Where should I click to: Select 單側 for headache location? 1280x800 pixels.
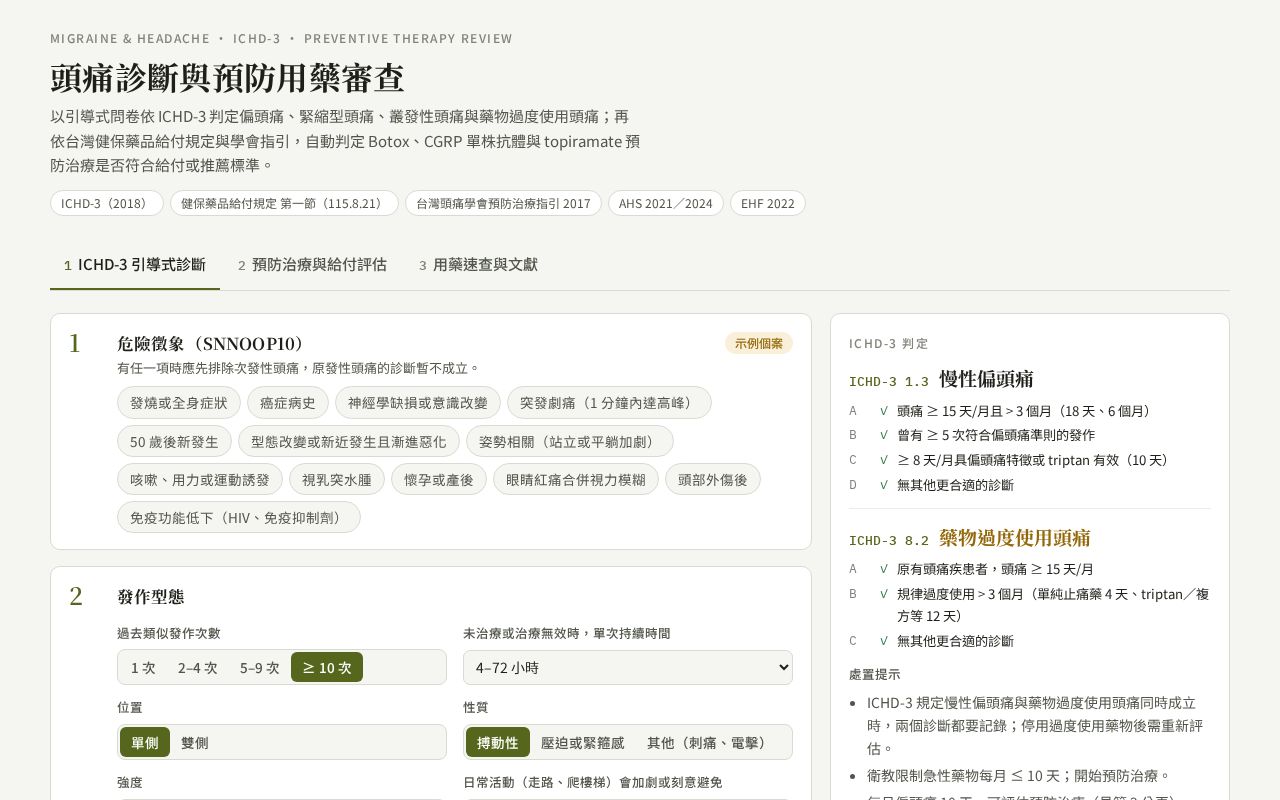pos(145,742)
